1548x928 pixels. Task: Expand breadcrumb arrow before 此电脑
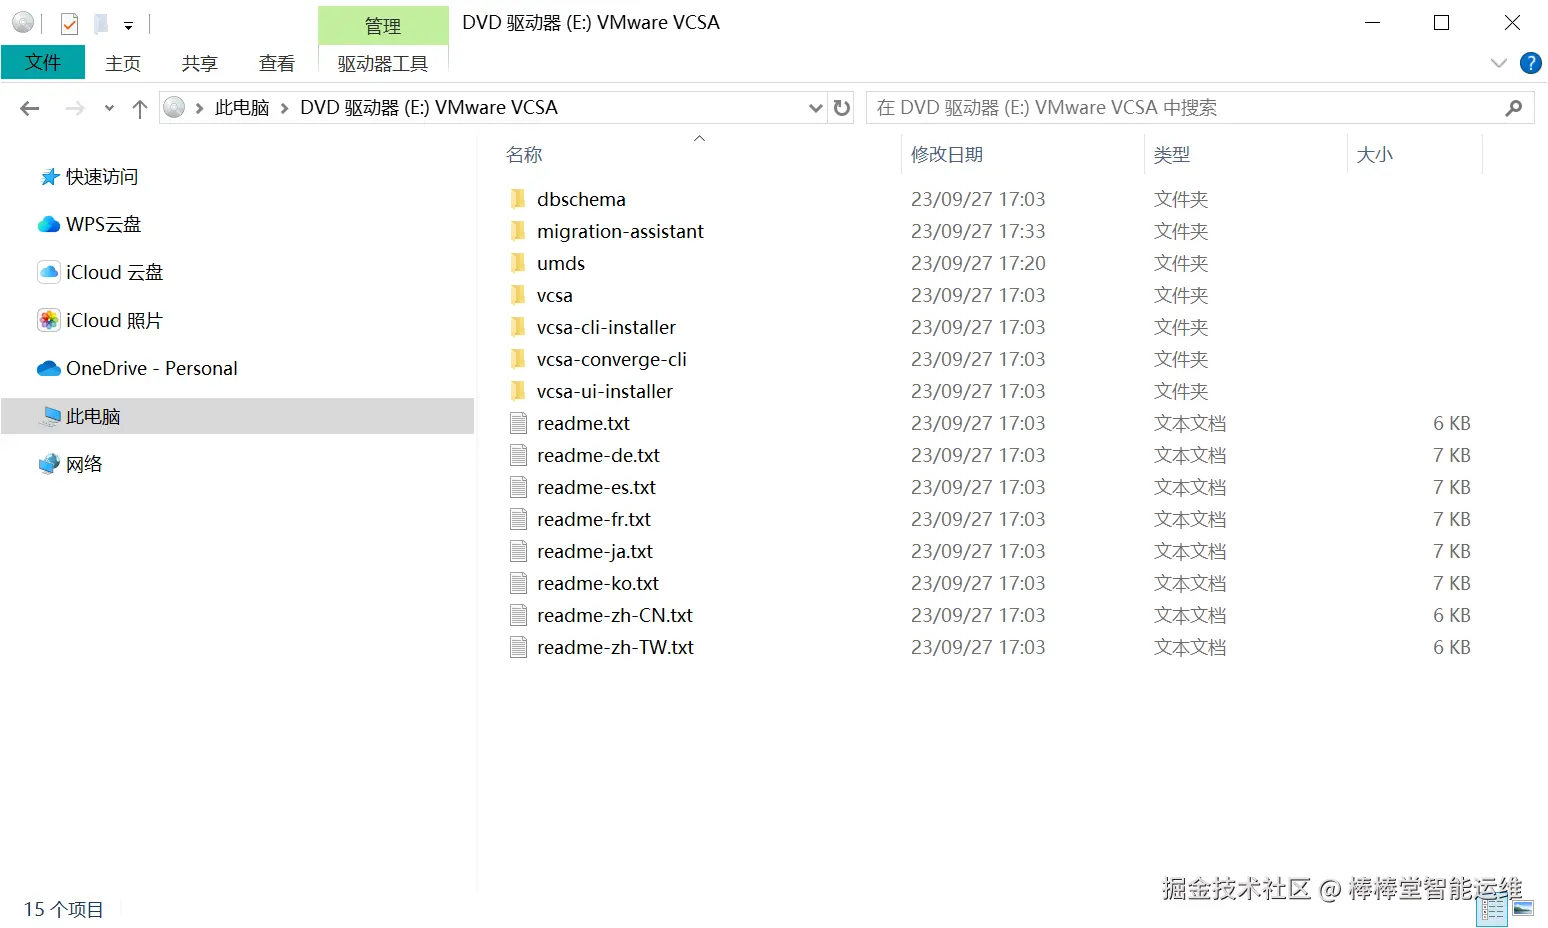pos(200,108)
